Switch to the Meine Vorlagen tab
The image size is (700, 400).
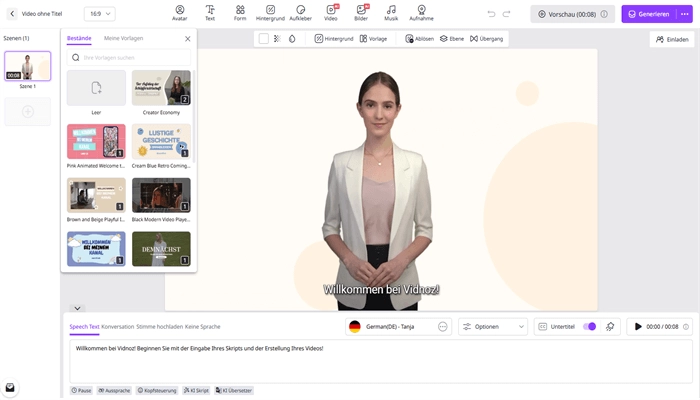123,38
